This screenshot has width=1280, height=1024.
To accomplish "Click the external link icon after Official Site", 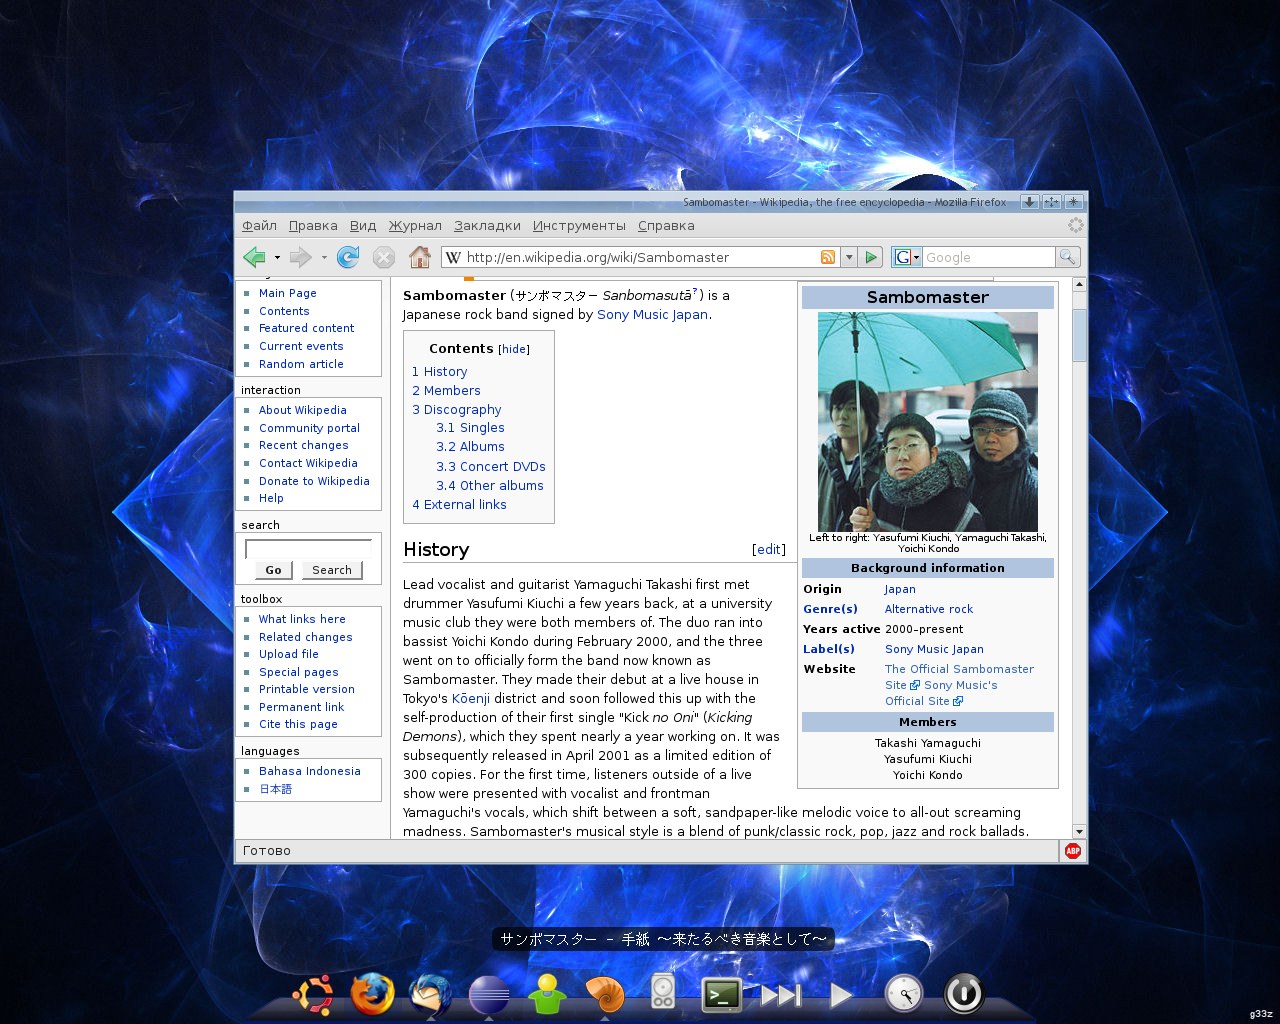I will click(x=958, y=701).
